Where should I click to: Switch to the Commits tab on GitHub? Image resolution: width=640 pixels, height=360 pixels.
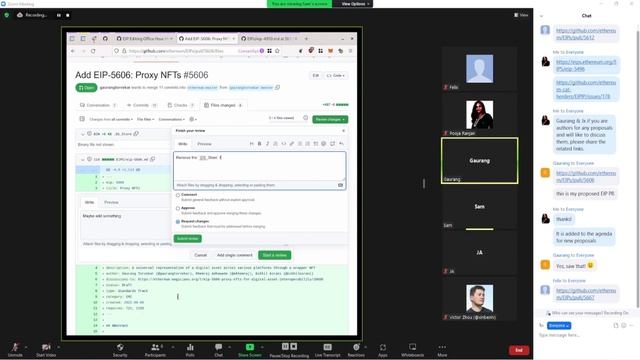click(x=141, y=105)
